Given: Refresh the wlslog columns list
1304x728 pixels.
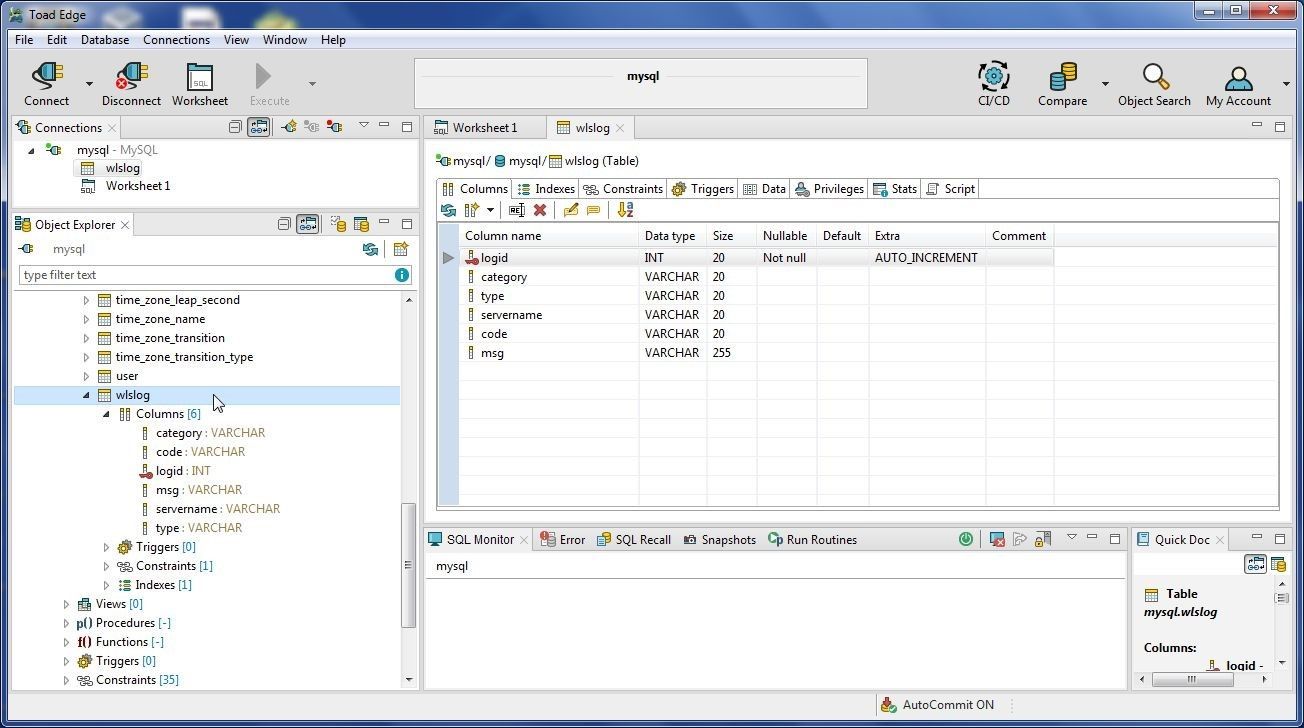Looking at the screenshot, I should (x=448, y=210).
